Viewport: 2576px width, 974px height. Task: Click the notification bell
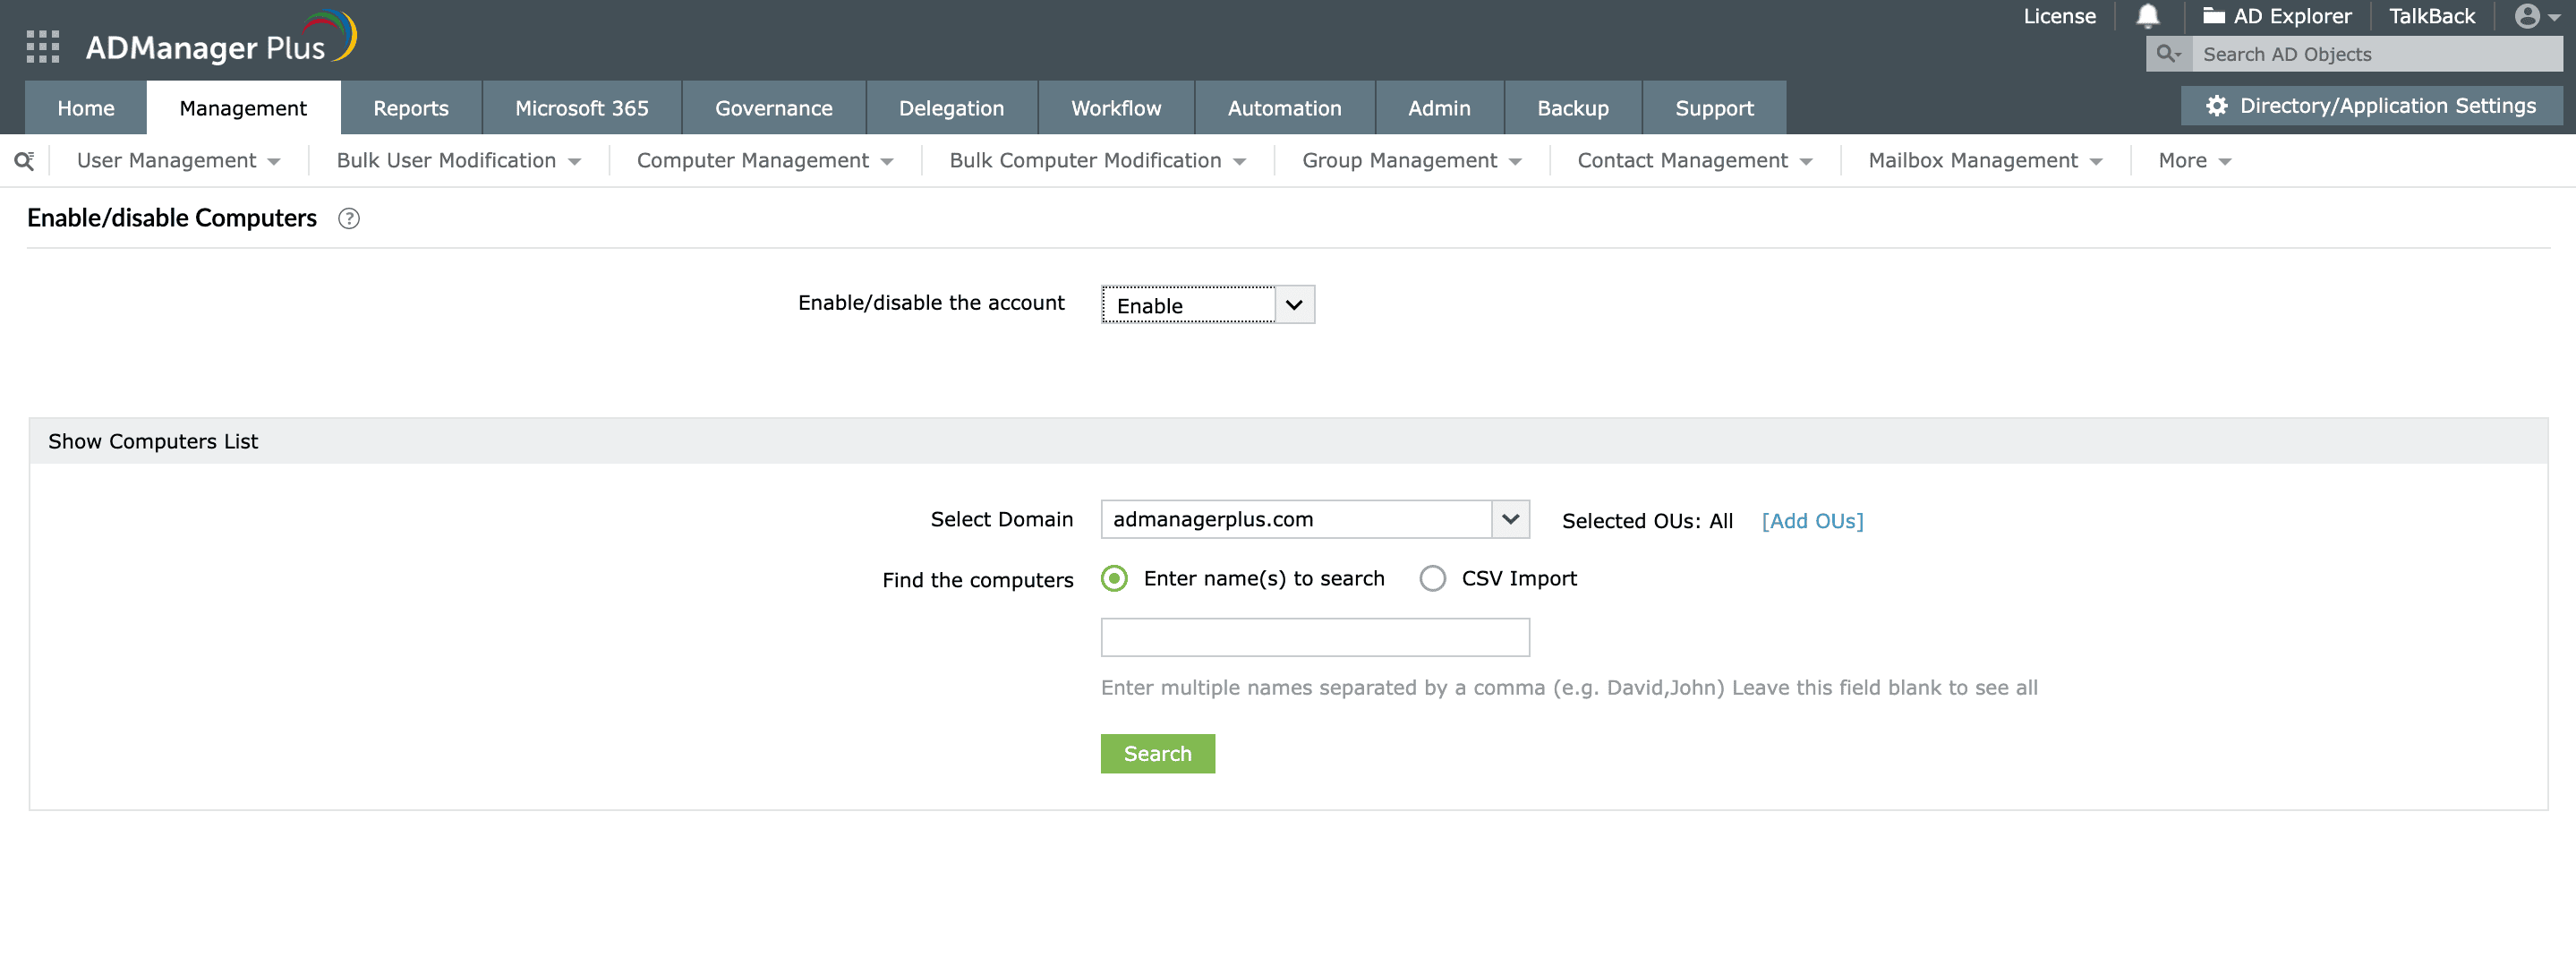(2148, 15)
